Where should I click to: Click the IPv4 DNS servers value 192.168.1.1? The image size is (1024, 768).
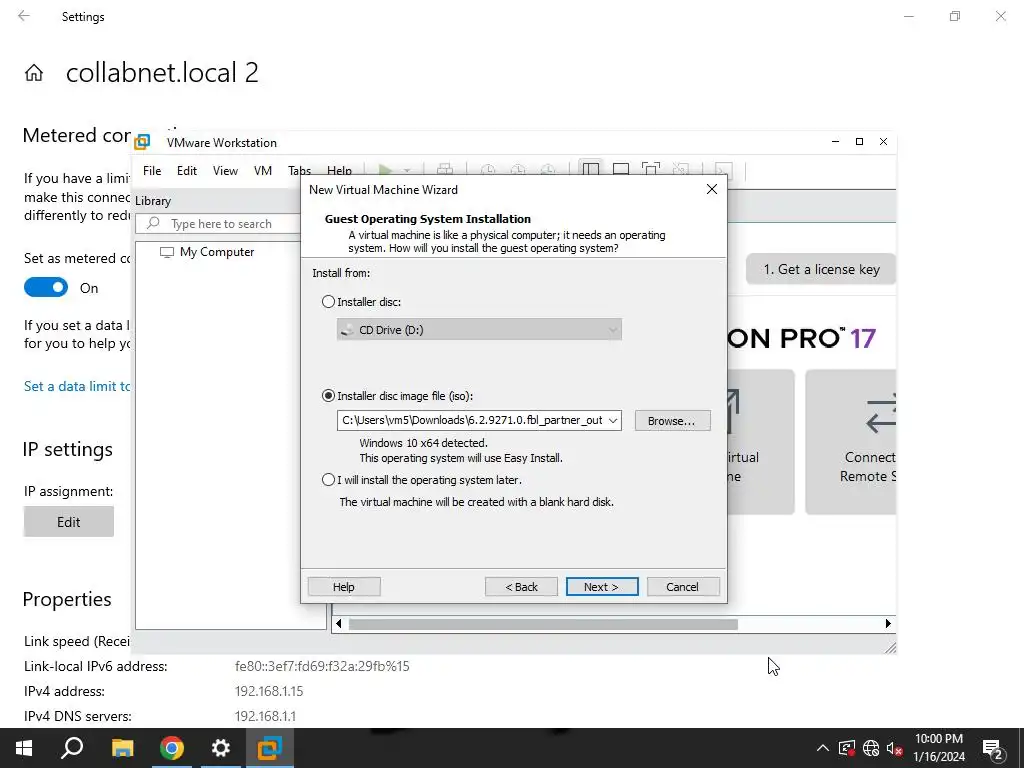click(x=265, y=716)
